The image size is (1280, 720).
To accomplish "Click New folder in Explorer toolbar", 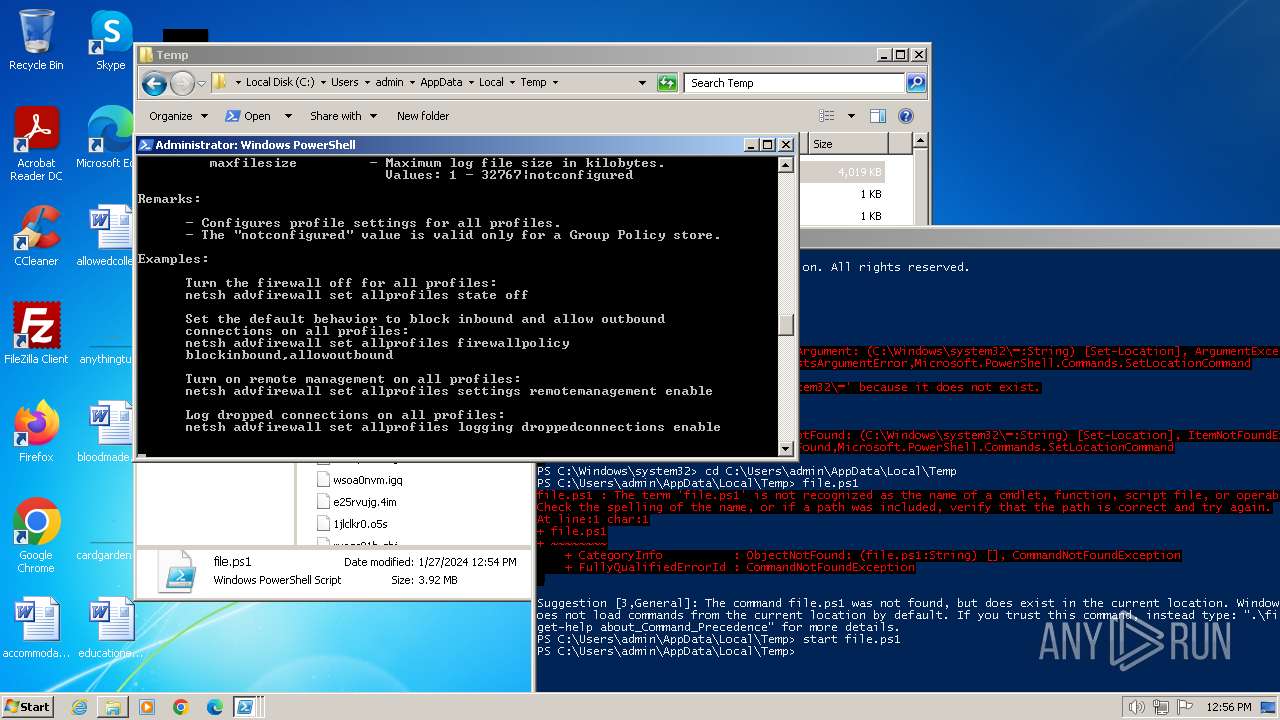I will coord(423,116).
